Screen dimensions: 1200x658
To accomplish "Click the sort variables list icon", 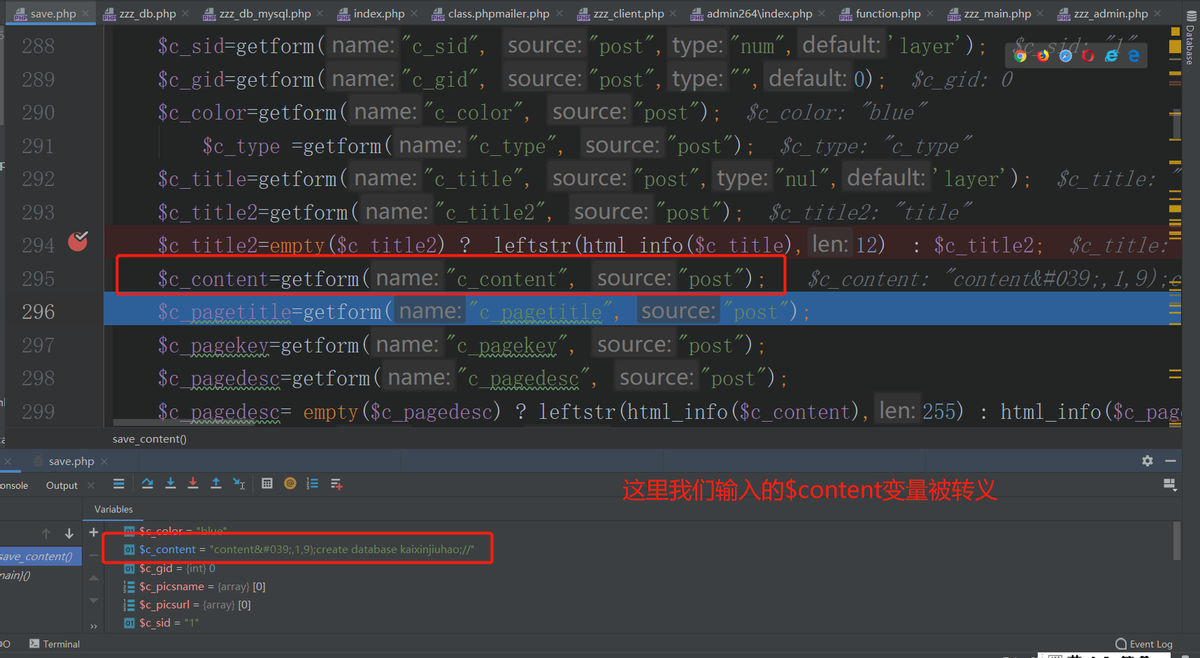I will (313, 484).
